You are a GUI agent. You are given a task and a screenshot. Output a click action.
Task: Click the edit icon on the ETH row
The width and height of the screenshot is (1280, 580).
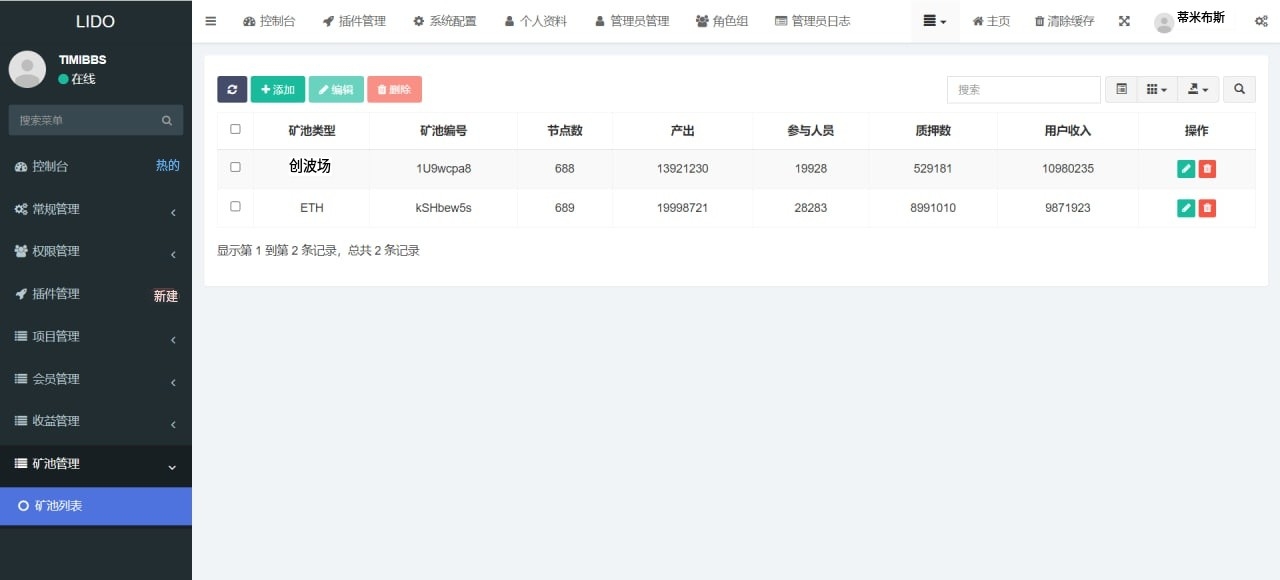1186,207
